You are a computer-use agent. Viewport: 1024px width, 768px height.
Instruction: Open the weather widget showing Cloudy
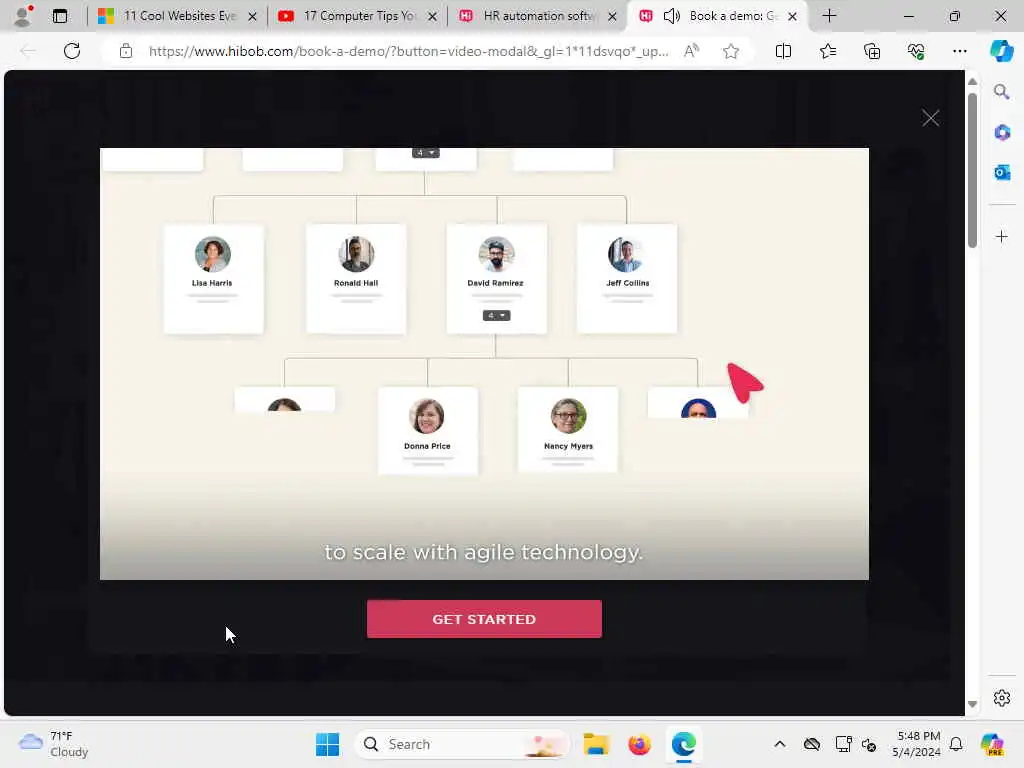coord(54,744)
